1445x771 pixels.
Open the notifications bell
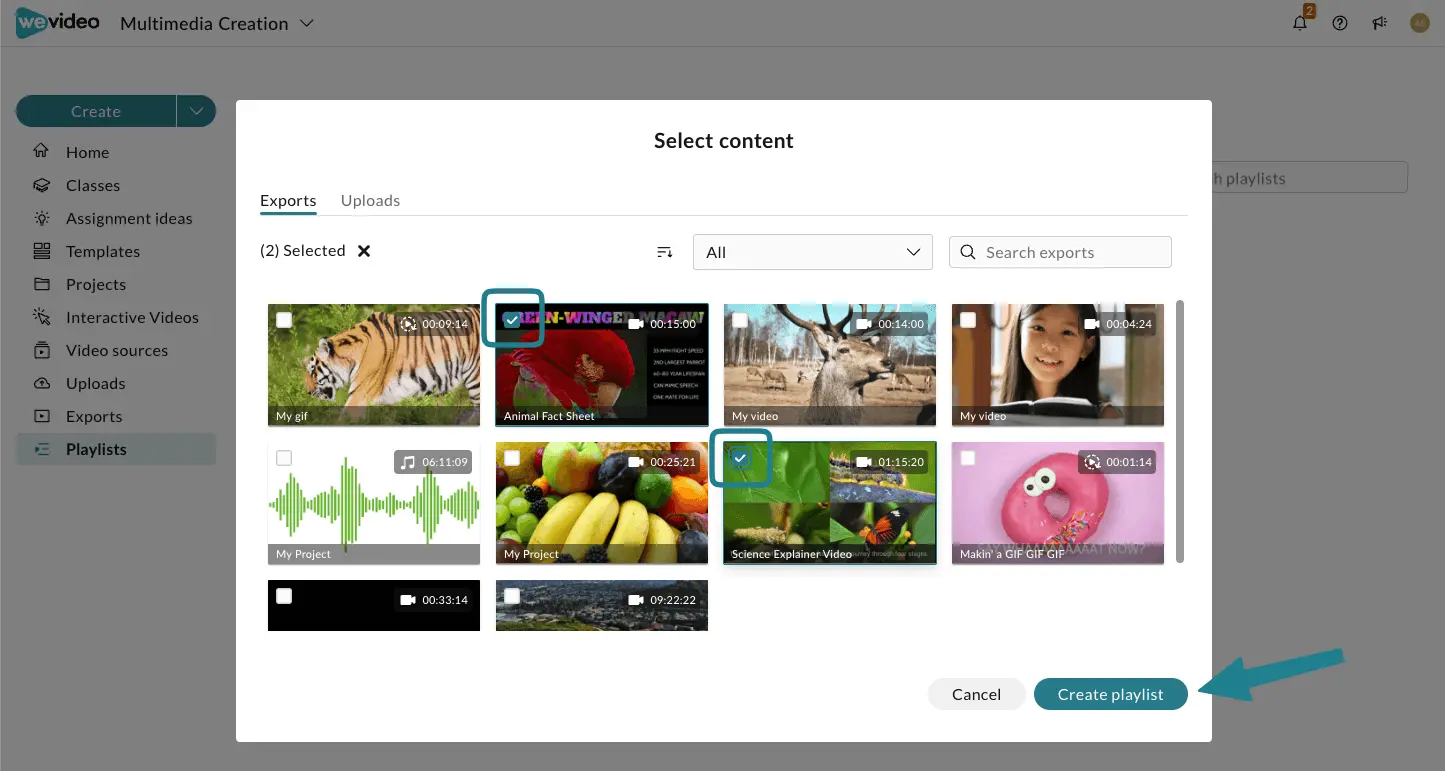pos(1300,23)
